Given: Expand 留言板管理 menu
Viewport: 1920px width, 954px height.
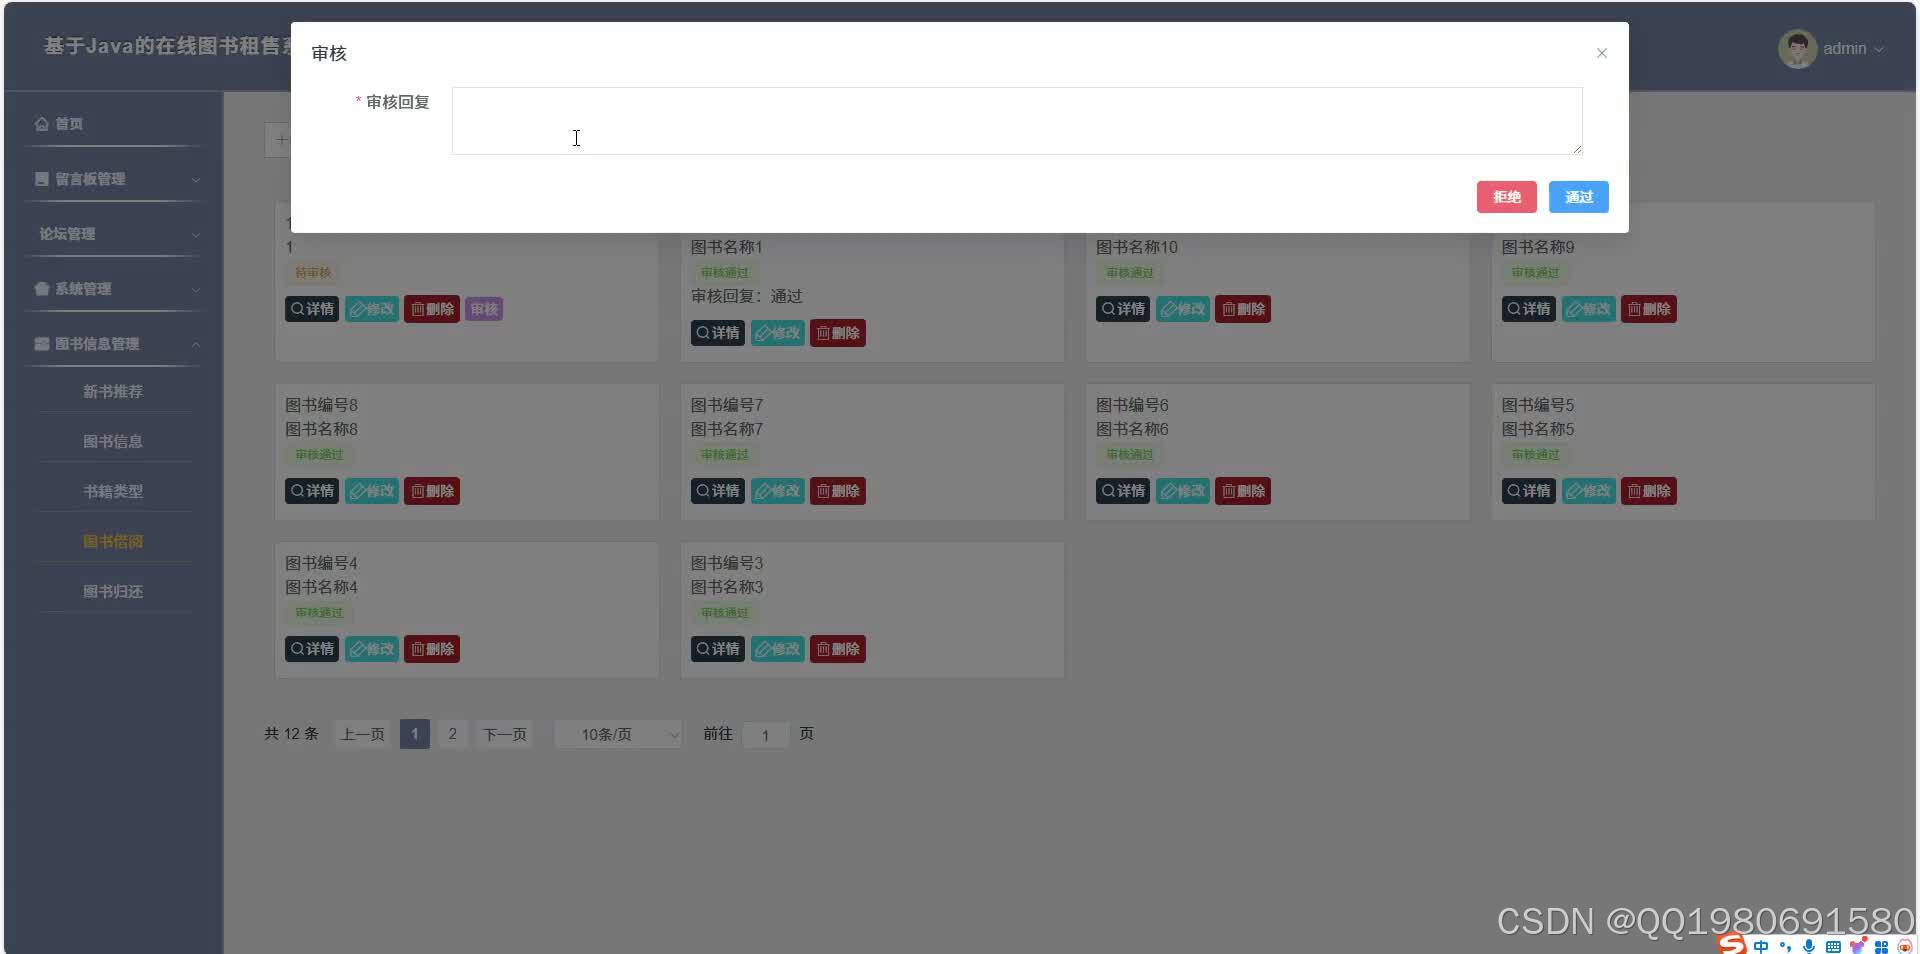Looking at the screenshot, I should click(x=115, y=179).
